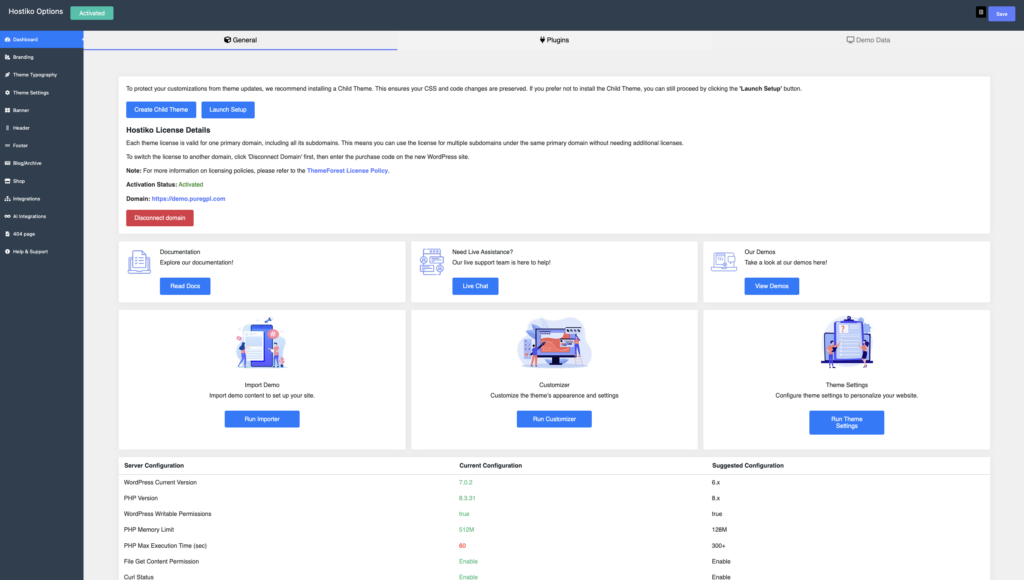
Task: Click the Documentation card icon
Action: 139,262
